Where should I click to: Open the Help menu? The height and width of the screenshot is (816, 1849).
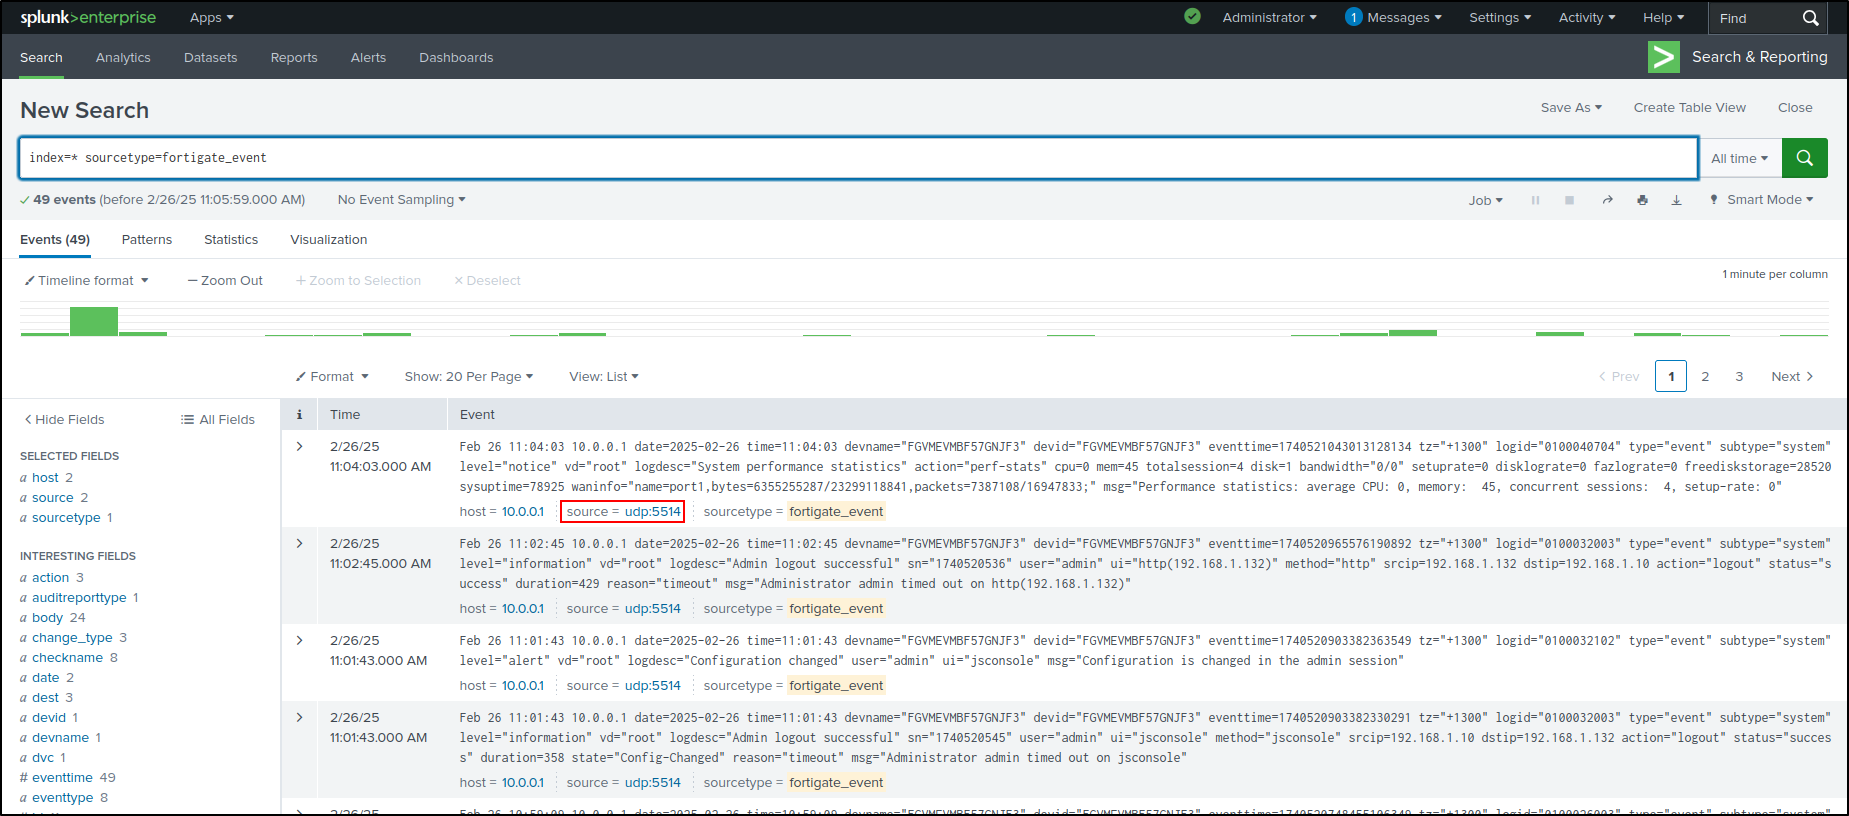1663,18
